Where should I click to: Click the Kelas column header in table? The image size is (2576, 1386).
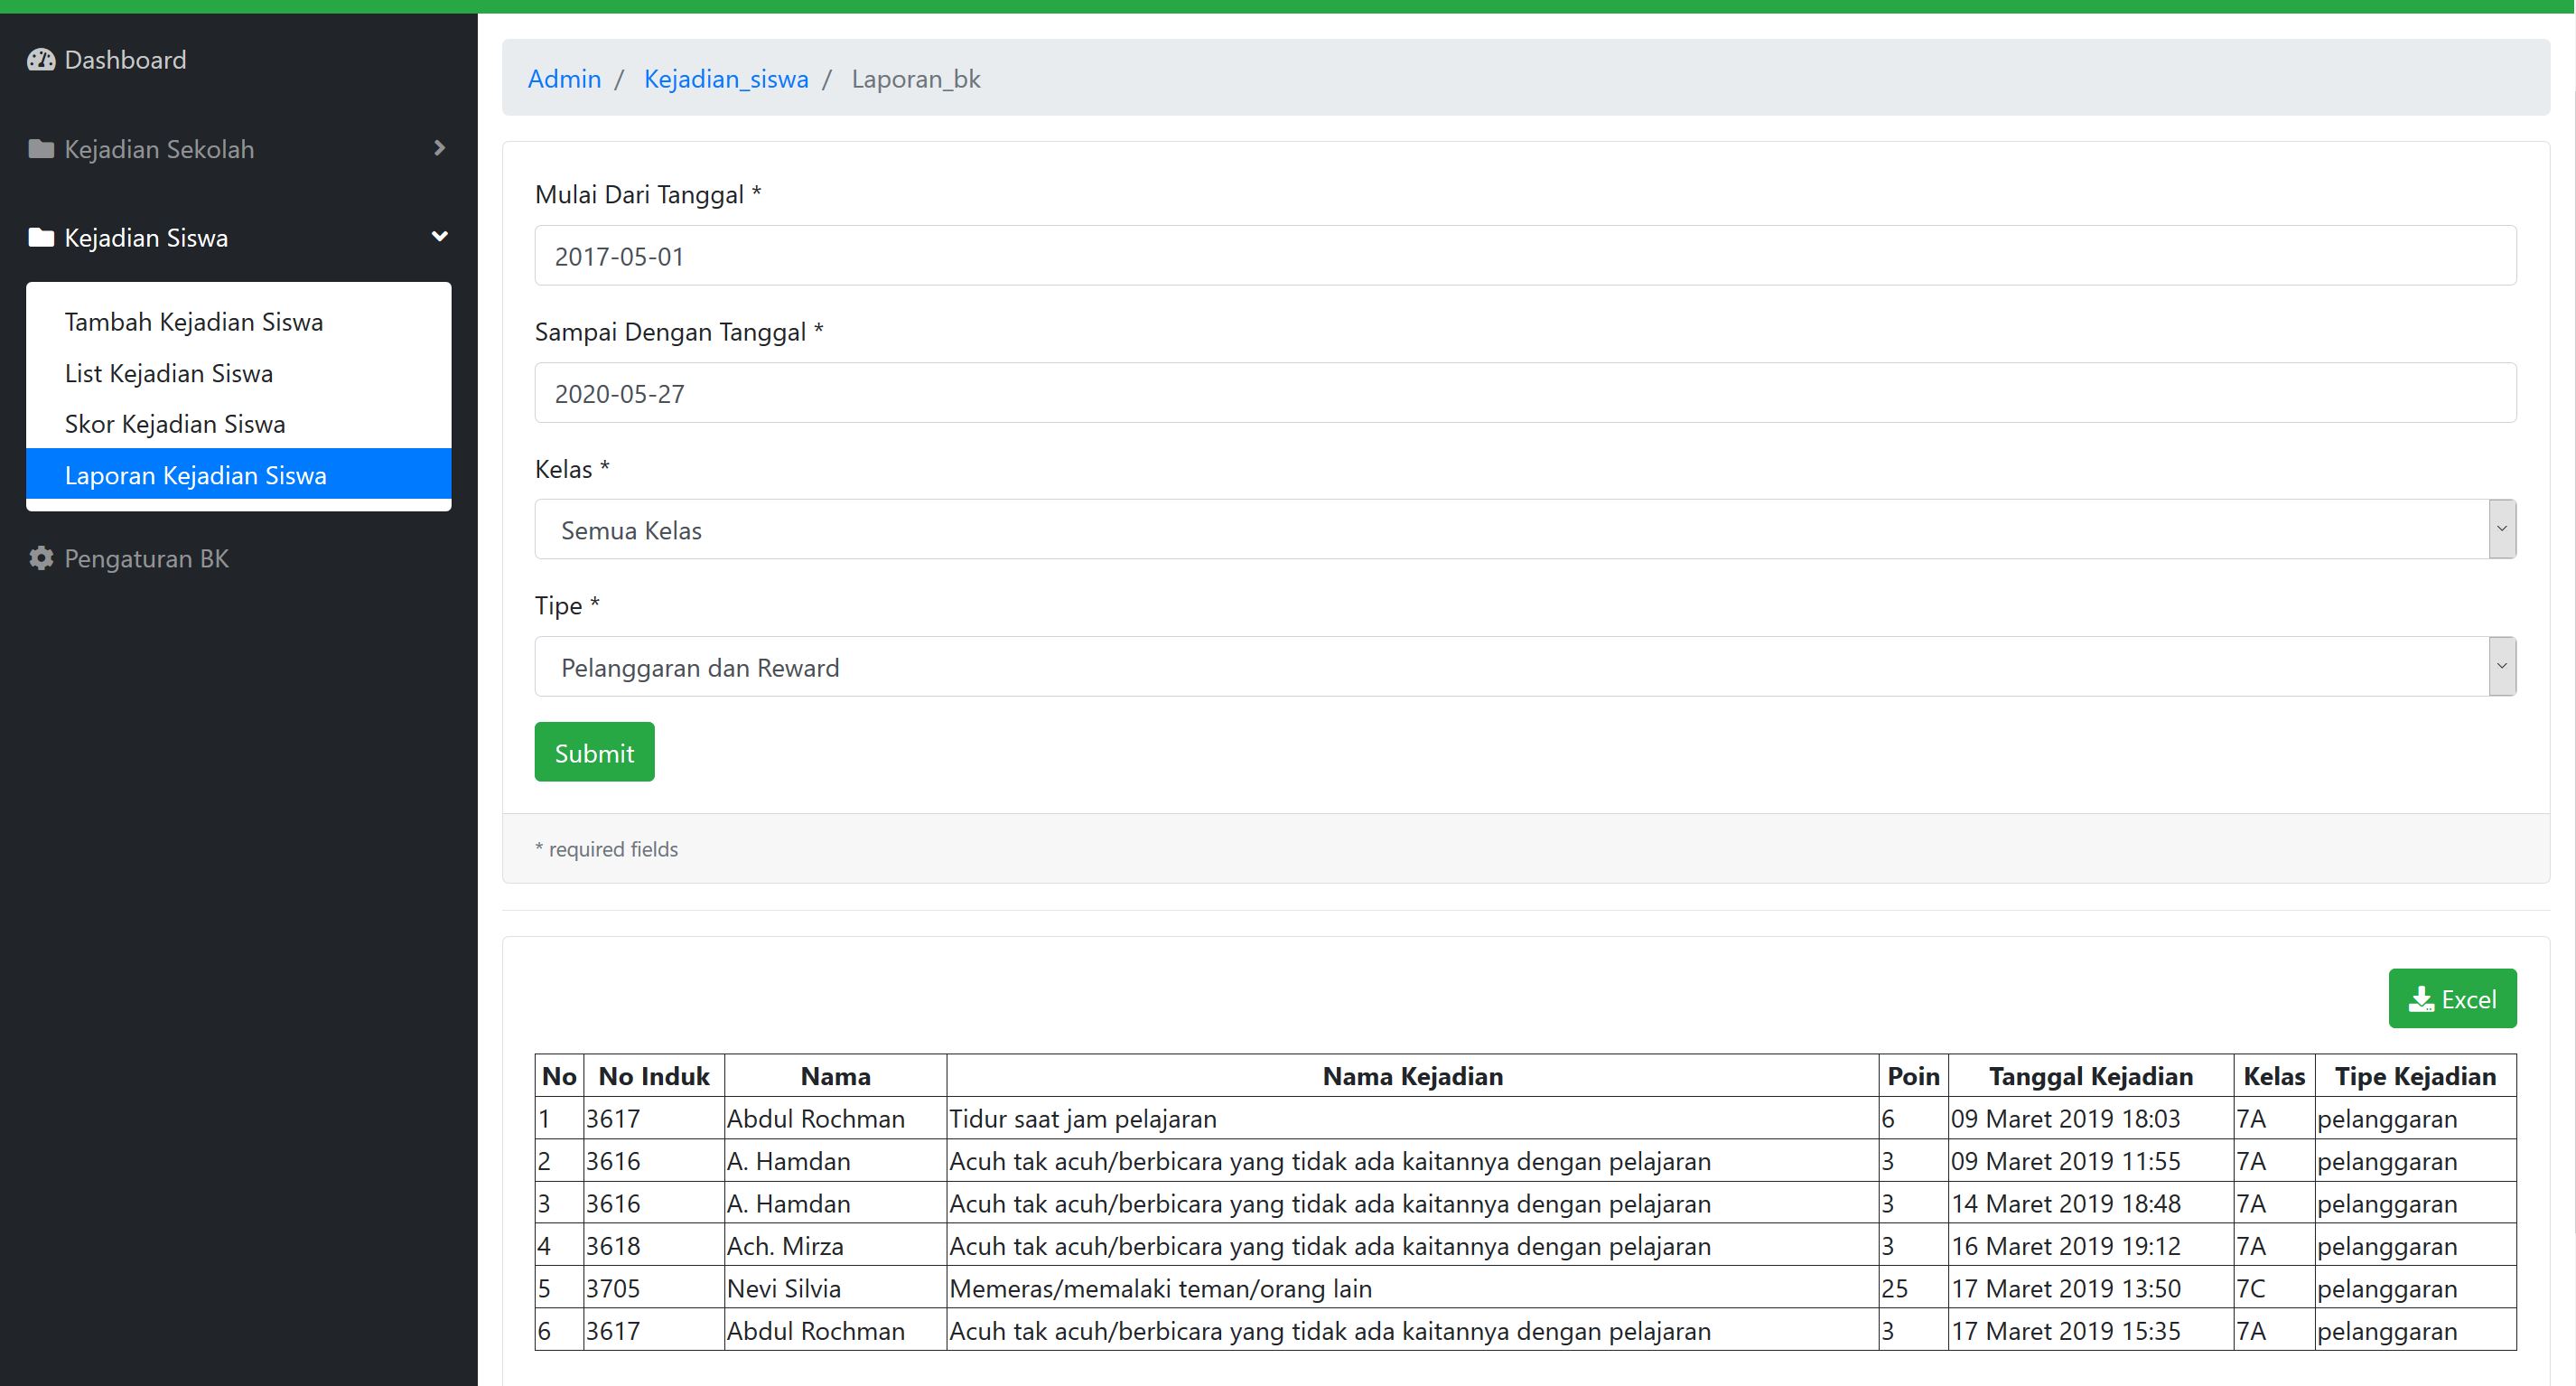(2274, 1076)
